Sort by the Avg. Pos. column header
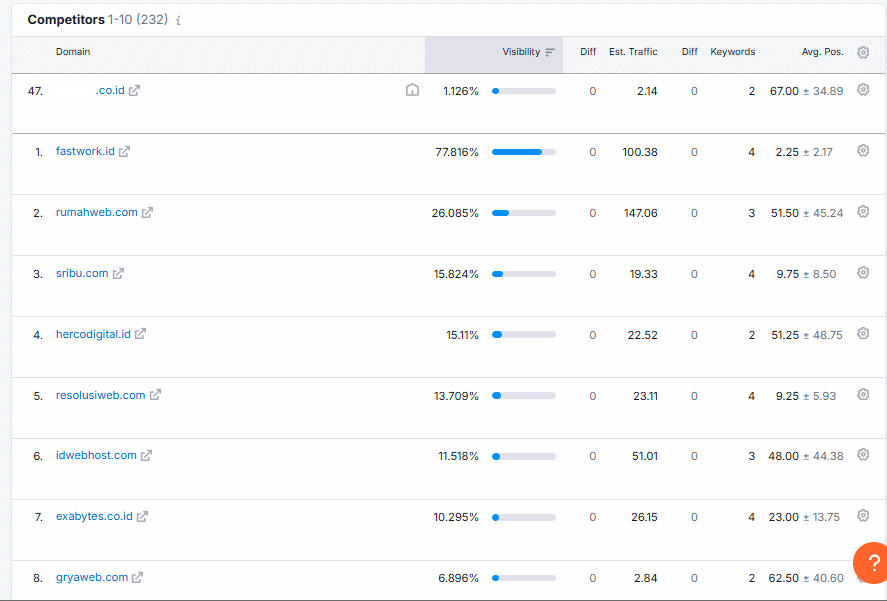Screen dimensions: 887x601 (x=823, y=52)
